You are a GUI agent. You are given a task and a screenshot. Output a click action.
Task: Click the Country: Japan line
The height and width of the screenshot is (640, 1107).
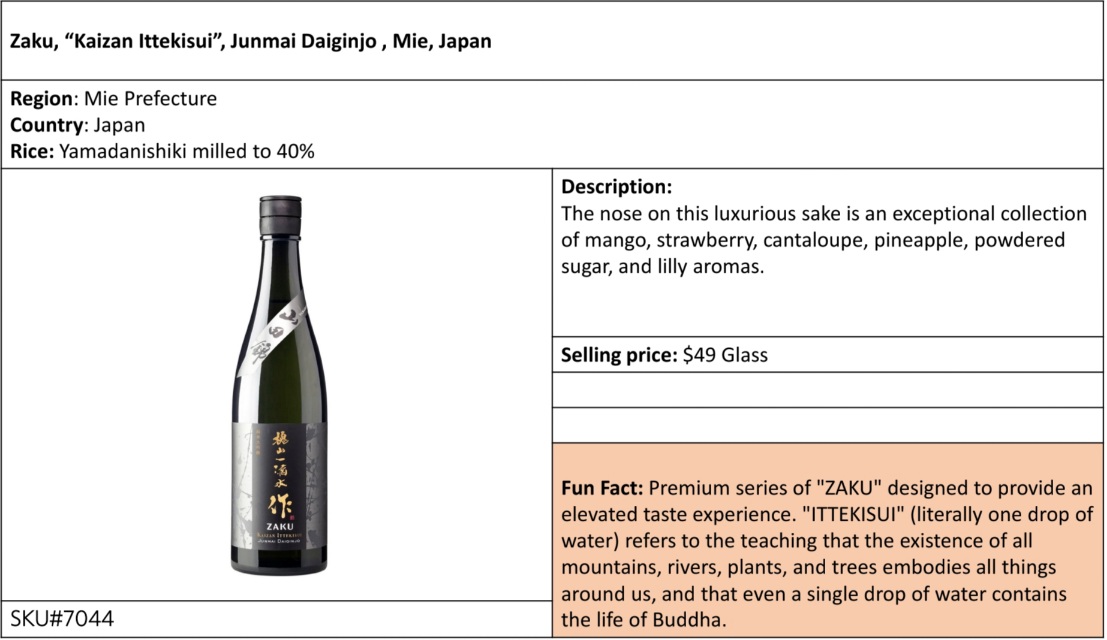78,125
